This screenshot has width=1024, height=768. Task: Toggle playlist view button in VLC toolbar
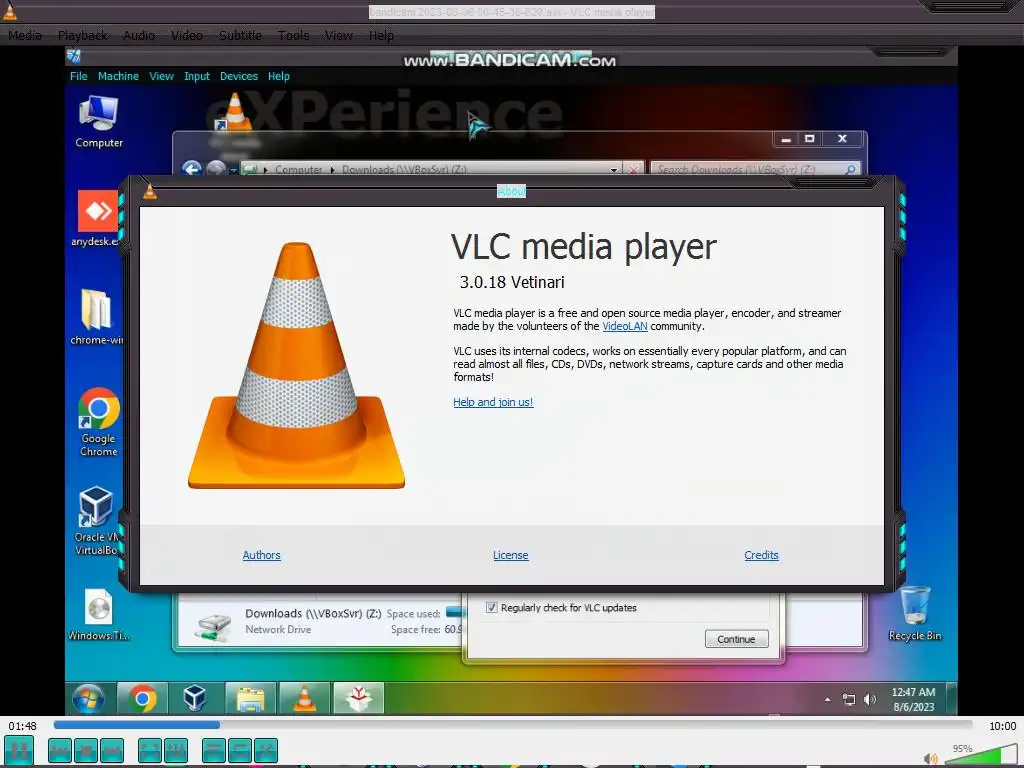(214, 750)
